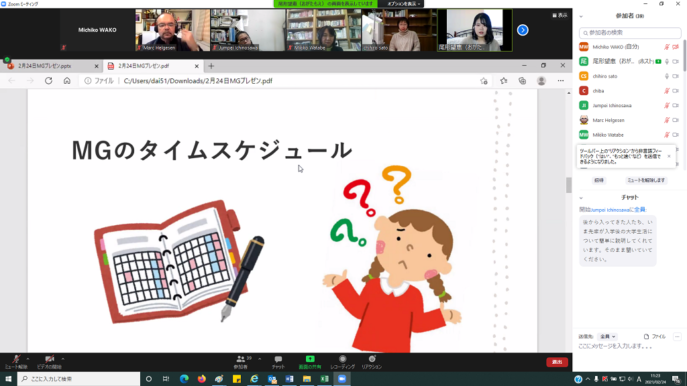Select Jumpei Ichinosawa video thumbnail

tap(248, 30)
